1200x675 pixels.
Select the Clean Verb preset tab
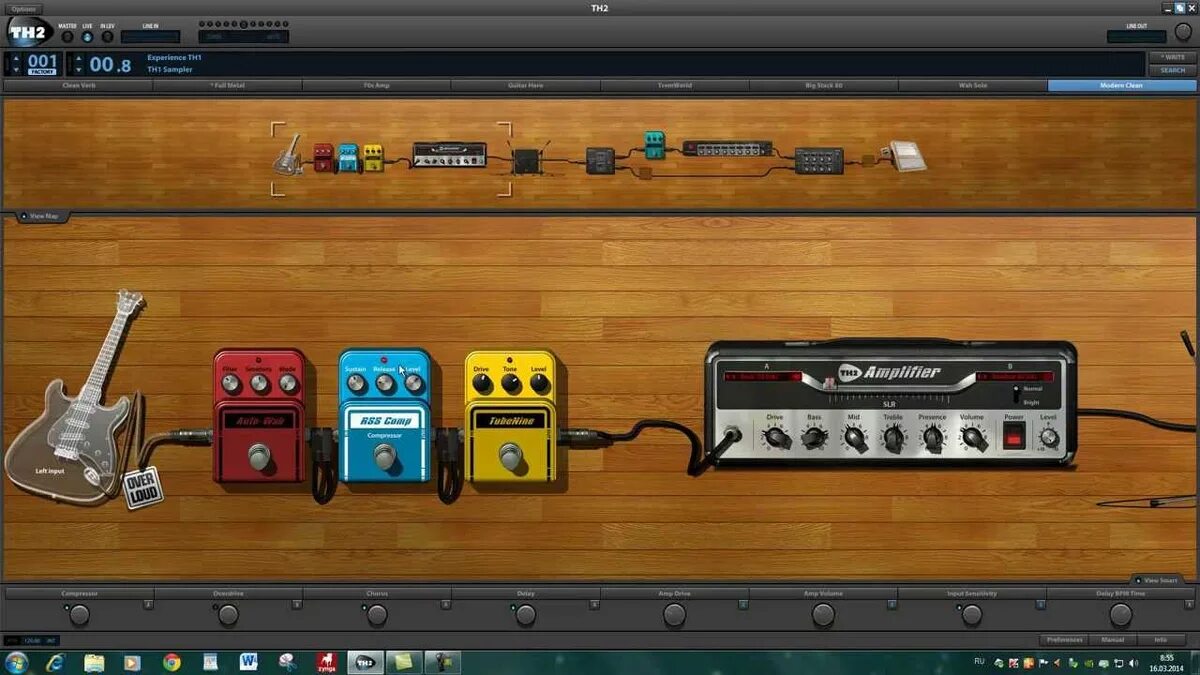(79, 85)
